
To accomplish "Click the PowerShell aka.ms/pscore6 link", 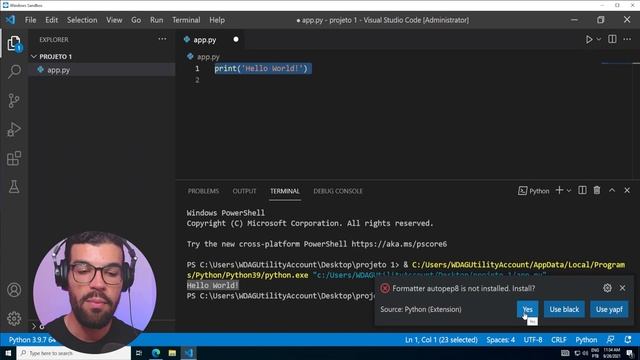I will point(399,244).
